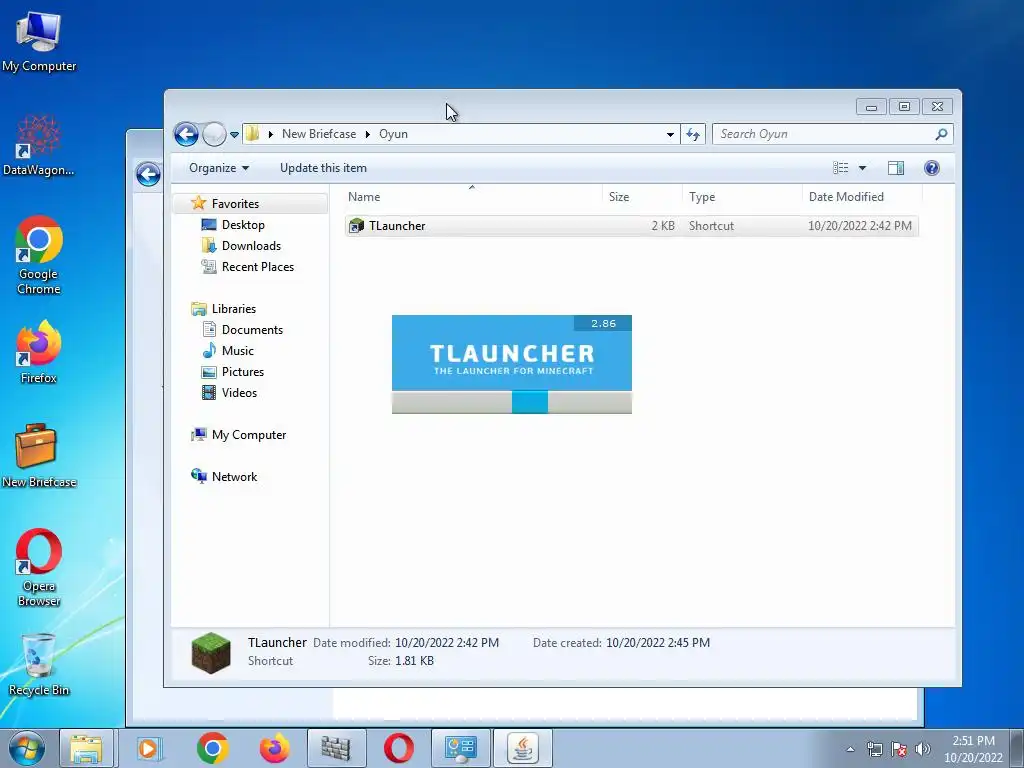The height and width of the screenshot is (768, 1024).
Task: Open the recent pages dropdown arrow
Action: 234,135
